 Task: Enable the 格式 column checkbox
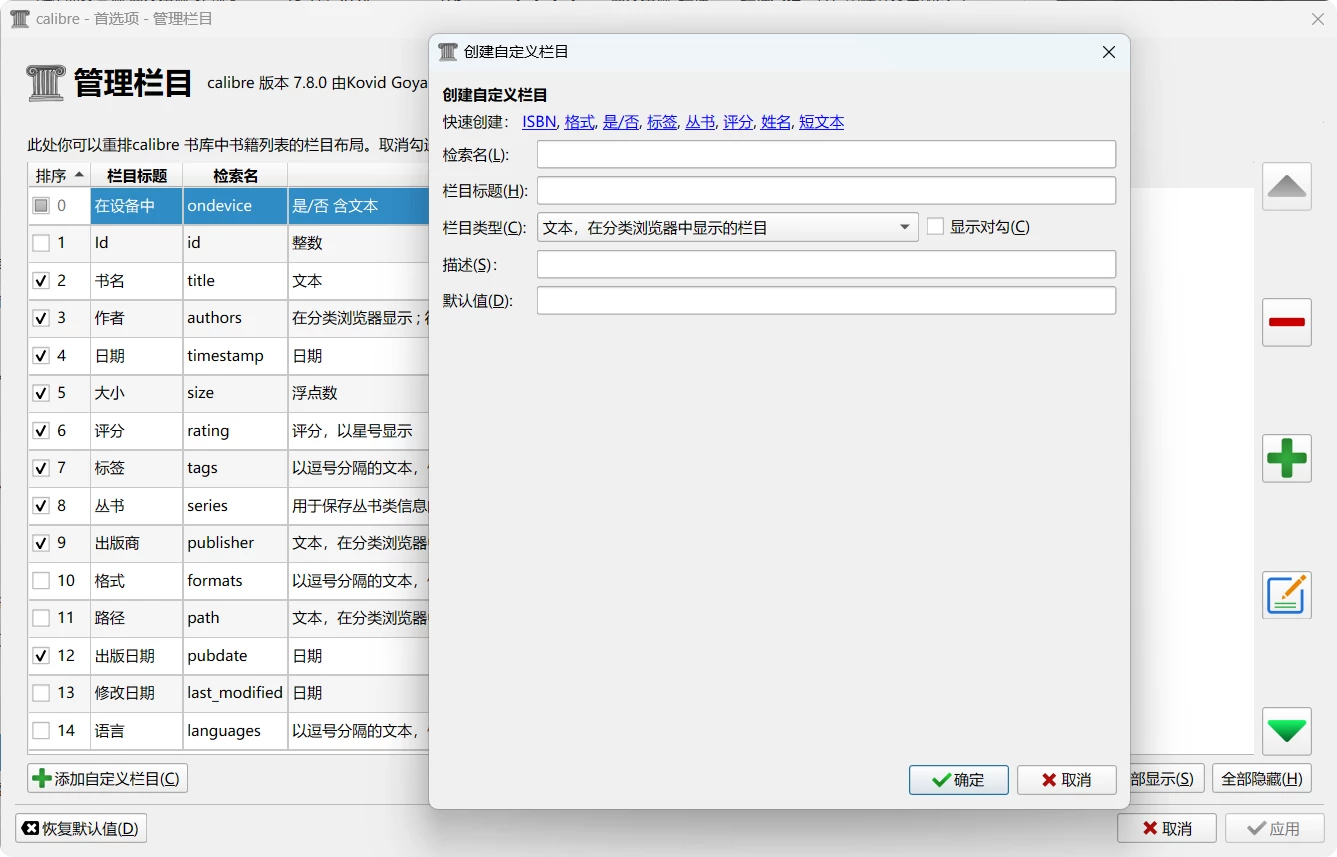41,581
